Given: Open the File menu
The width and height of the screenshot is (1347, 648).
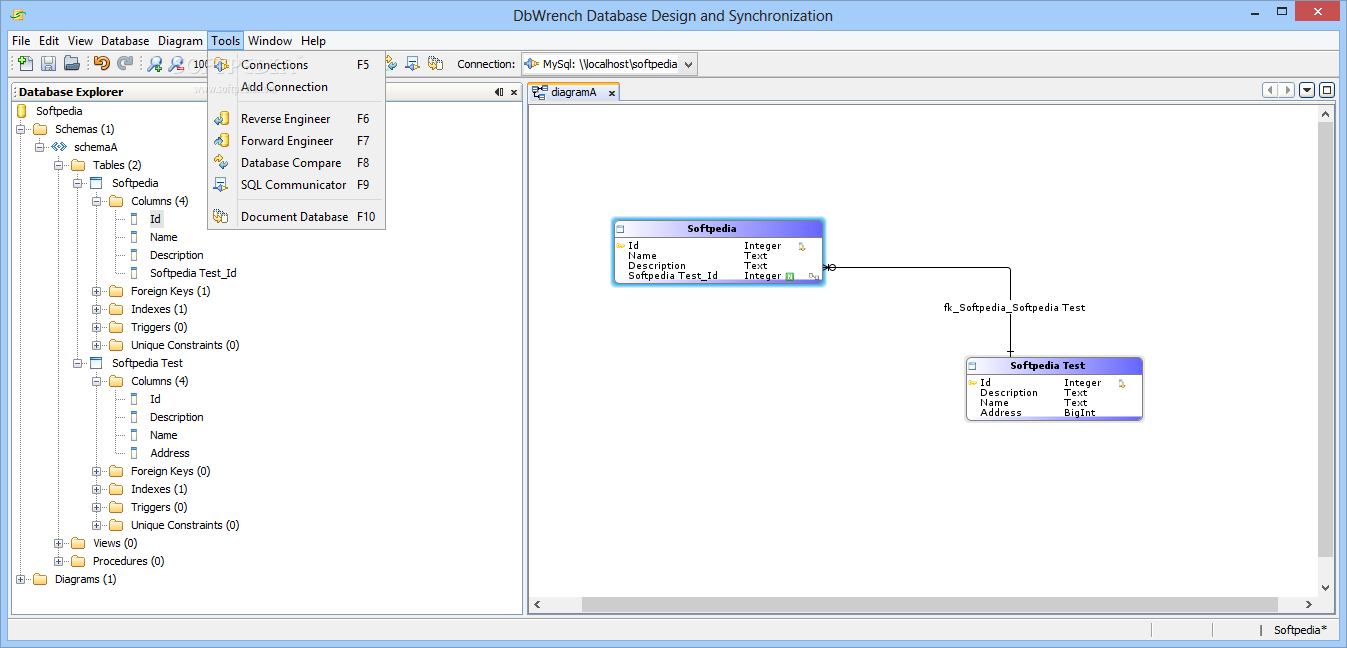Looking at the screenshot, I should pos(21,41).
